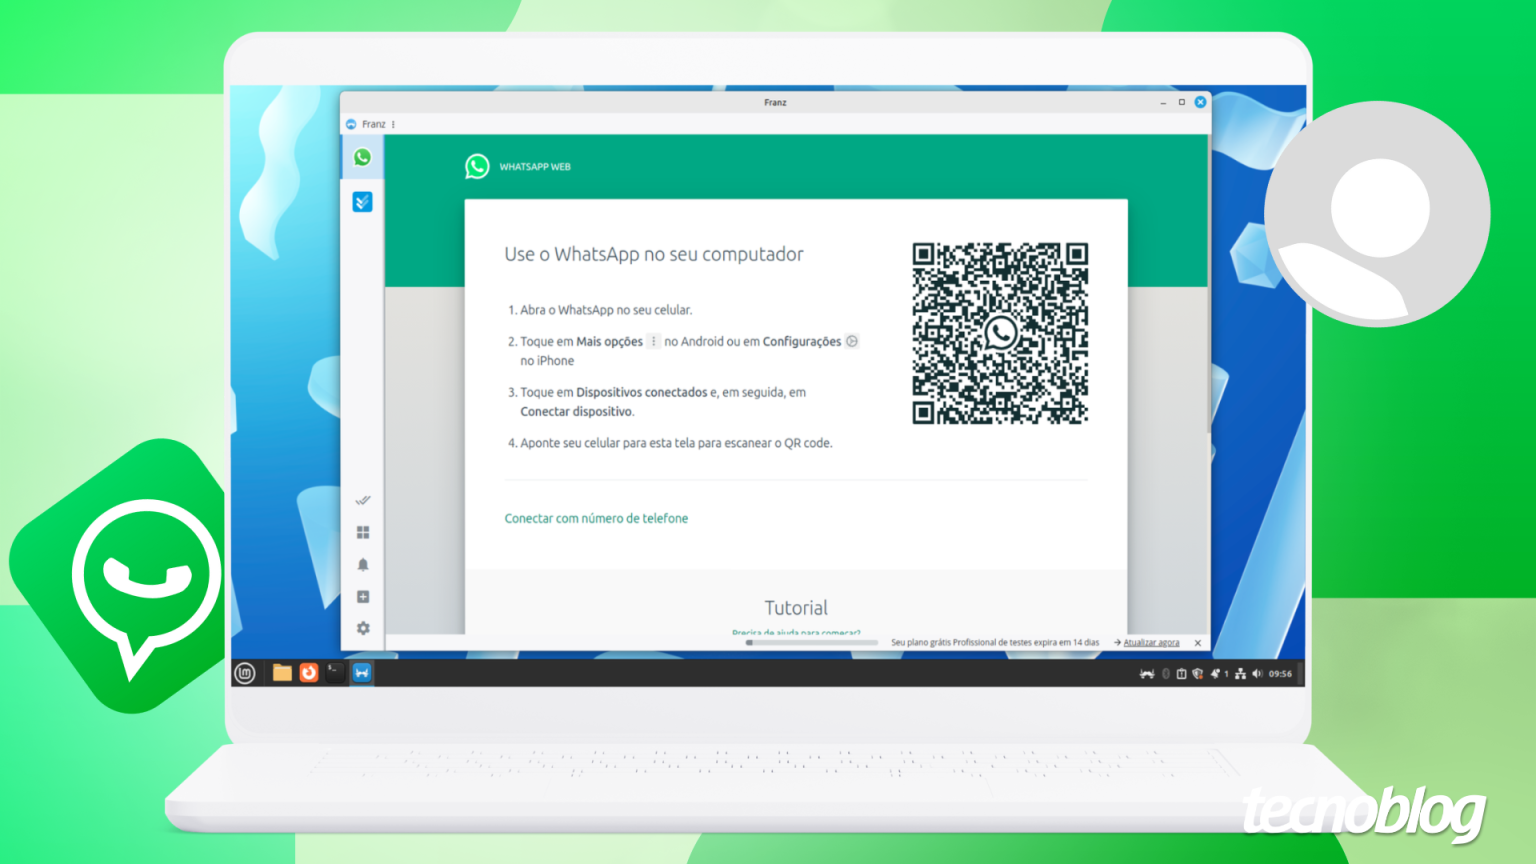Maximize the Franz window

coord(1181,102)
